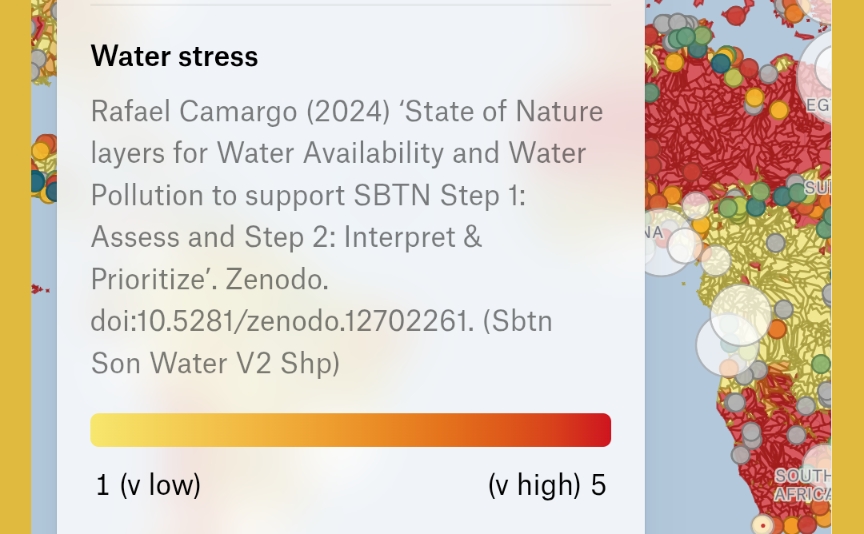Click the "(v high) 5" legend label
The width and height of the screenshot is (864, 534).
[547, 486]
